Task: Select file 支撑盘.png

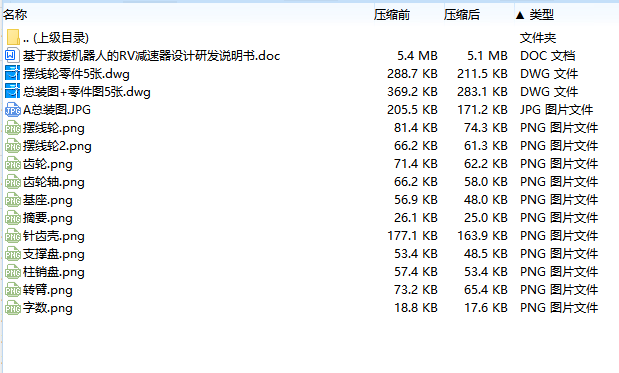Action: click(x=54, y=254)
